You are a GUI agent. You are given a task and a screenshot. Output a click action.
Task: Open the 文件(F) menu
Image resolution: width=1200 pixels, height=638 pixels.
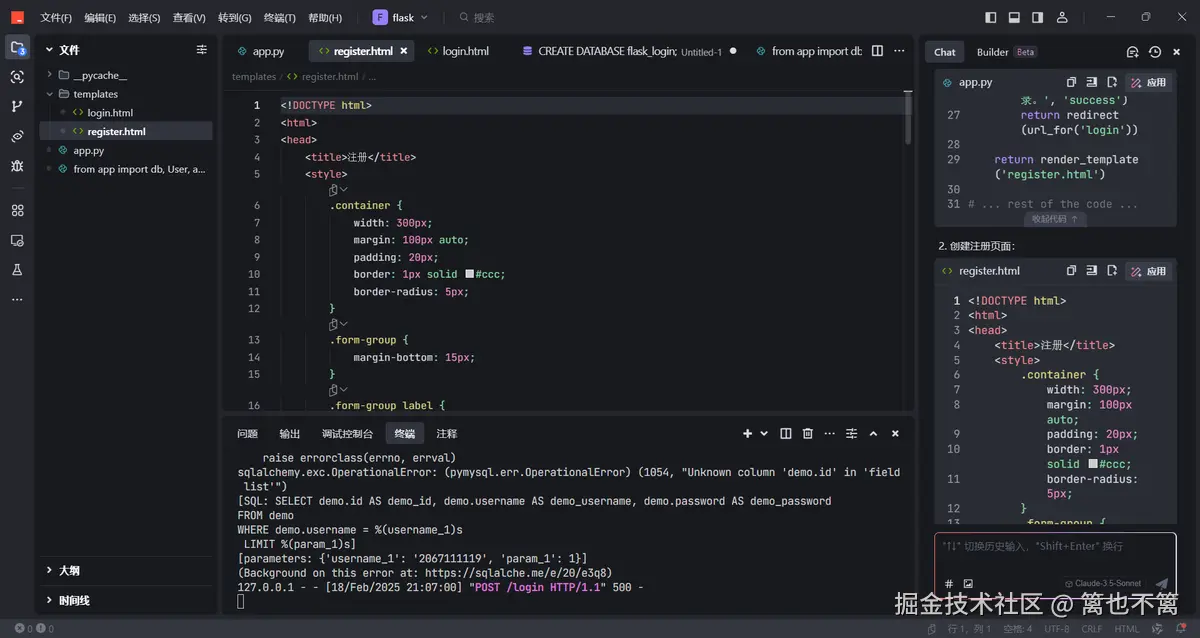pyautogui.click(x=56, y=18)
